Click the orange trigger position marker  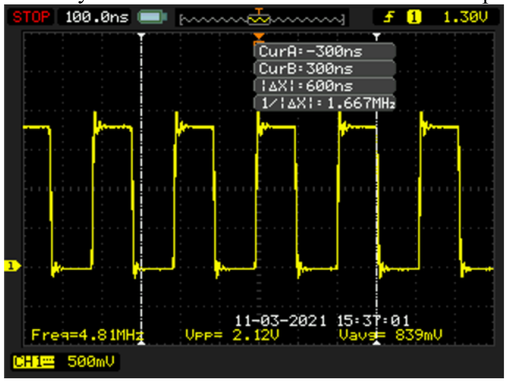[x=259, y=36]
